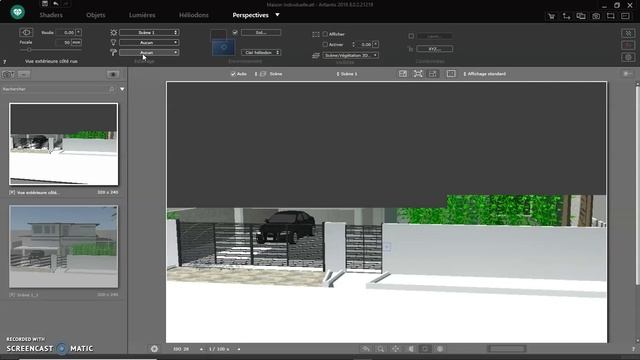Image resolution: width=640 pixels, height=360 pixels.
Task: Click the render later frame icon
Action: [x=611, y=16]
